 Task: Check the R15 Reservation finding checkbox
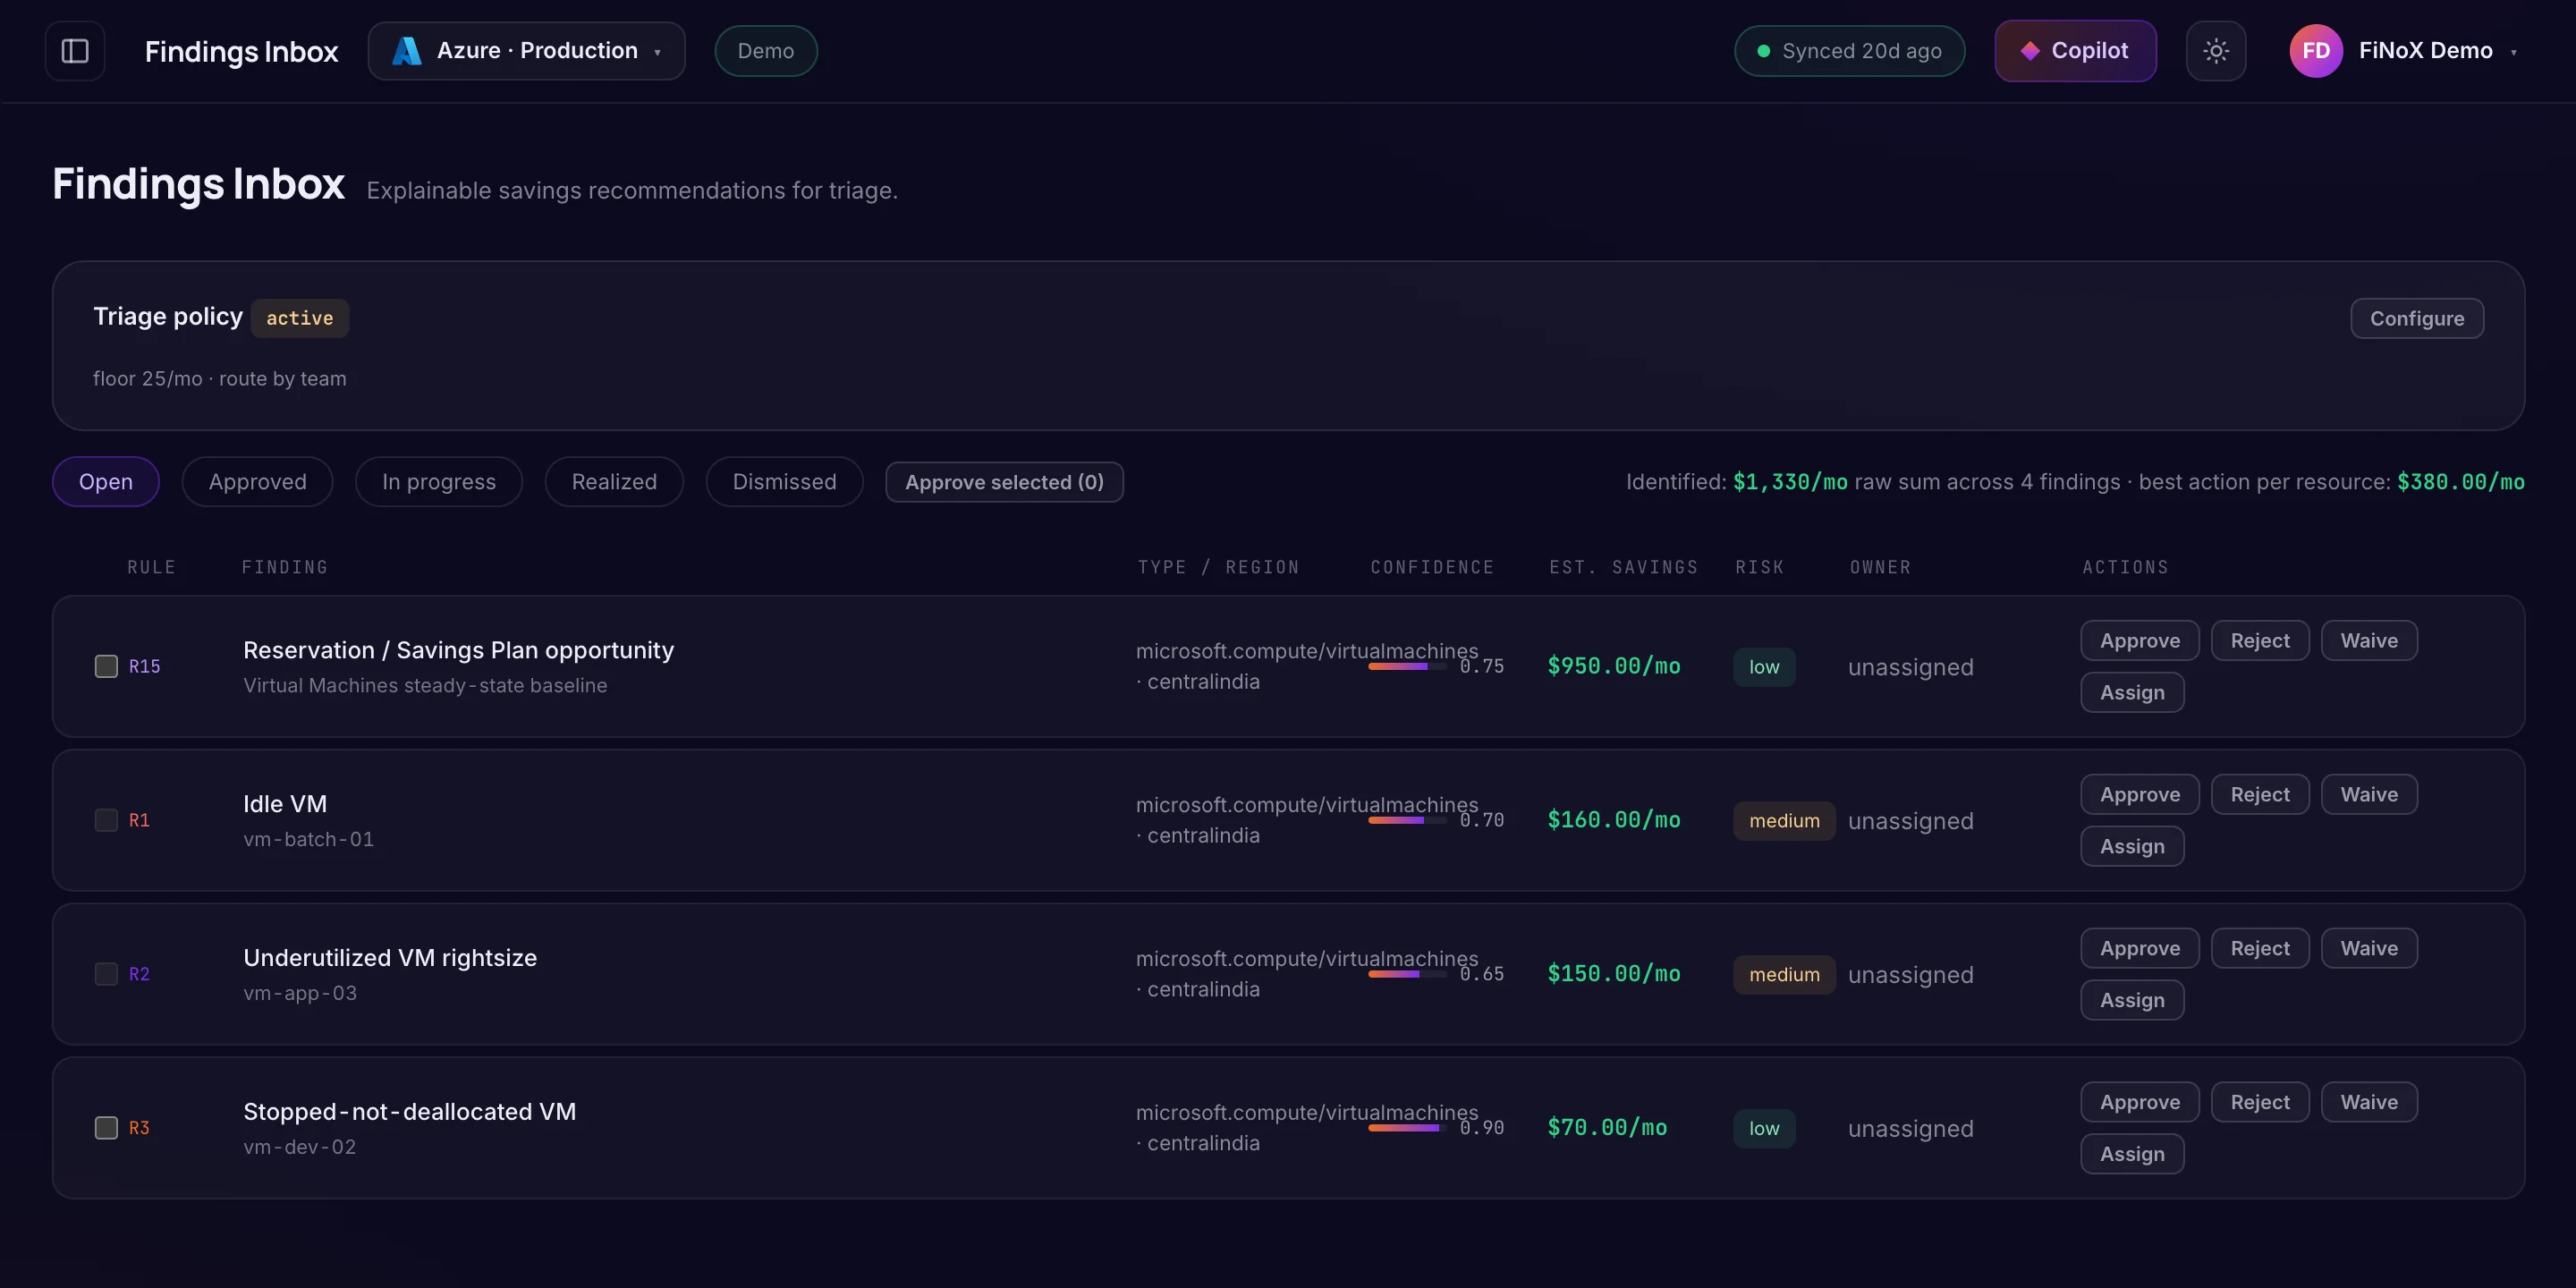(x=106, y=666)
